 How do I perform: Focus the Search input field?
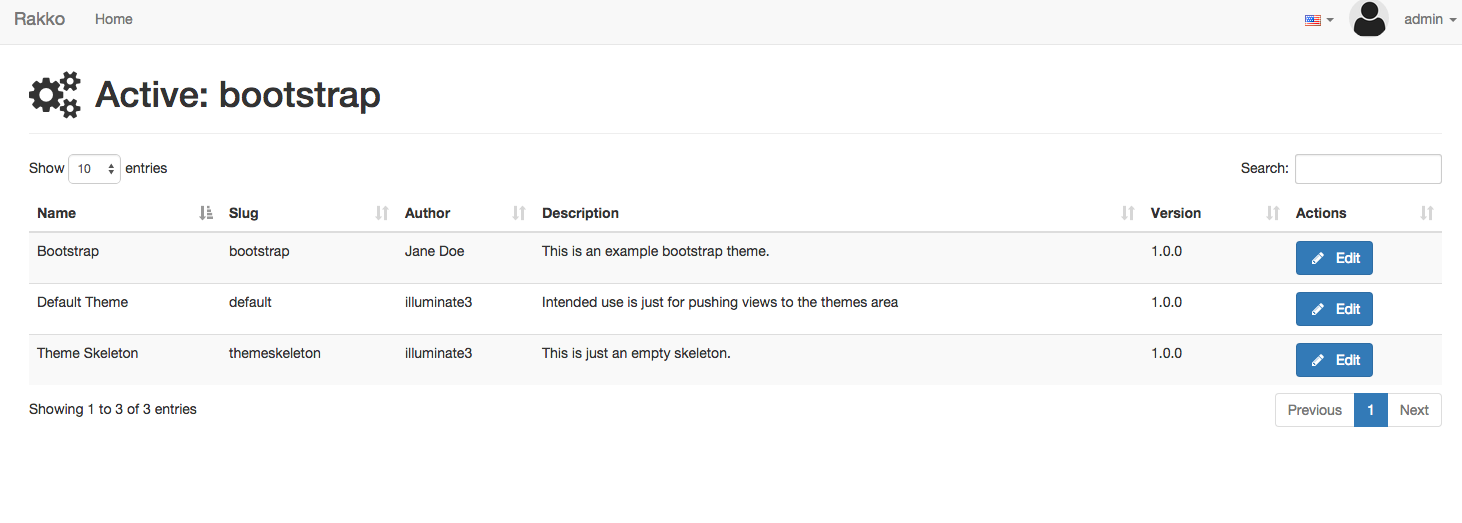click(1367, 169)
